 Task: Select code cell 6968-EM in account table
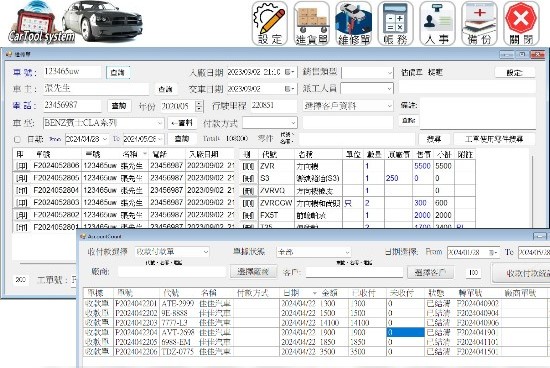click(x=179, y=342)
